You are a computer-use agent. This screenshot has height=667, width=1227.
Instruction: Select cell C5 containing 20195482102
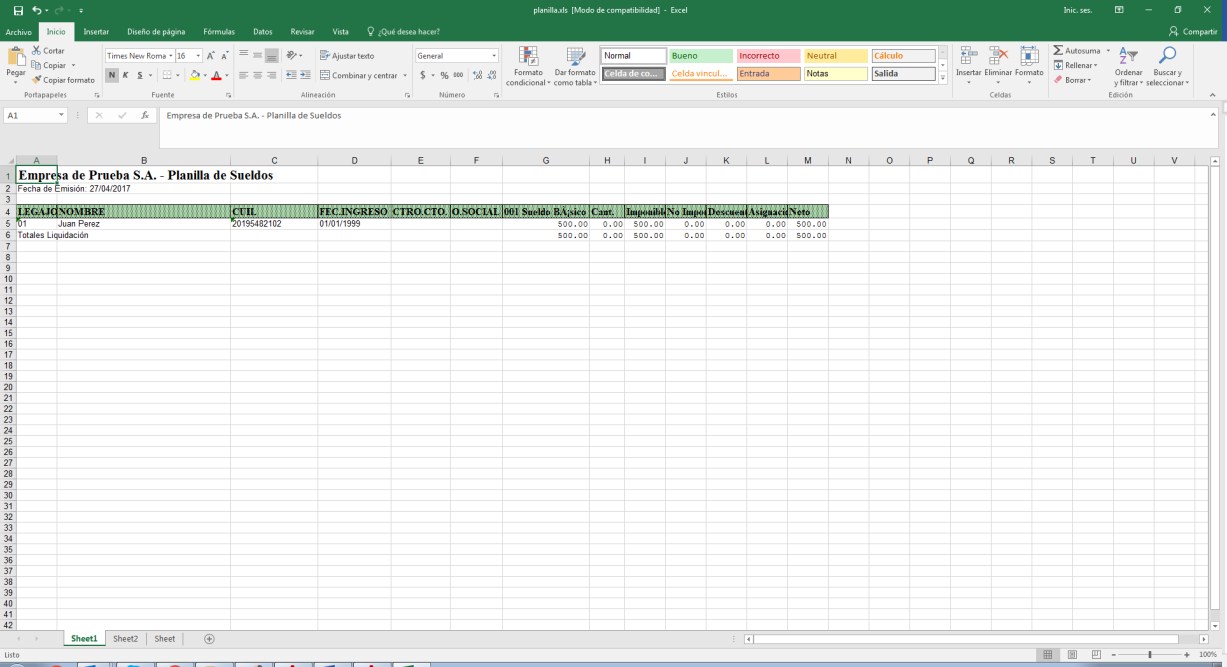[273, 224]
